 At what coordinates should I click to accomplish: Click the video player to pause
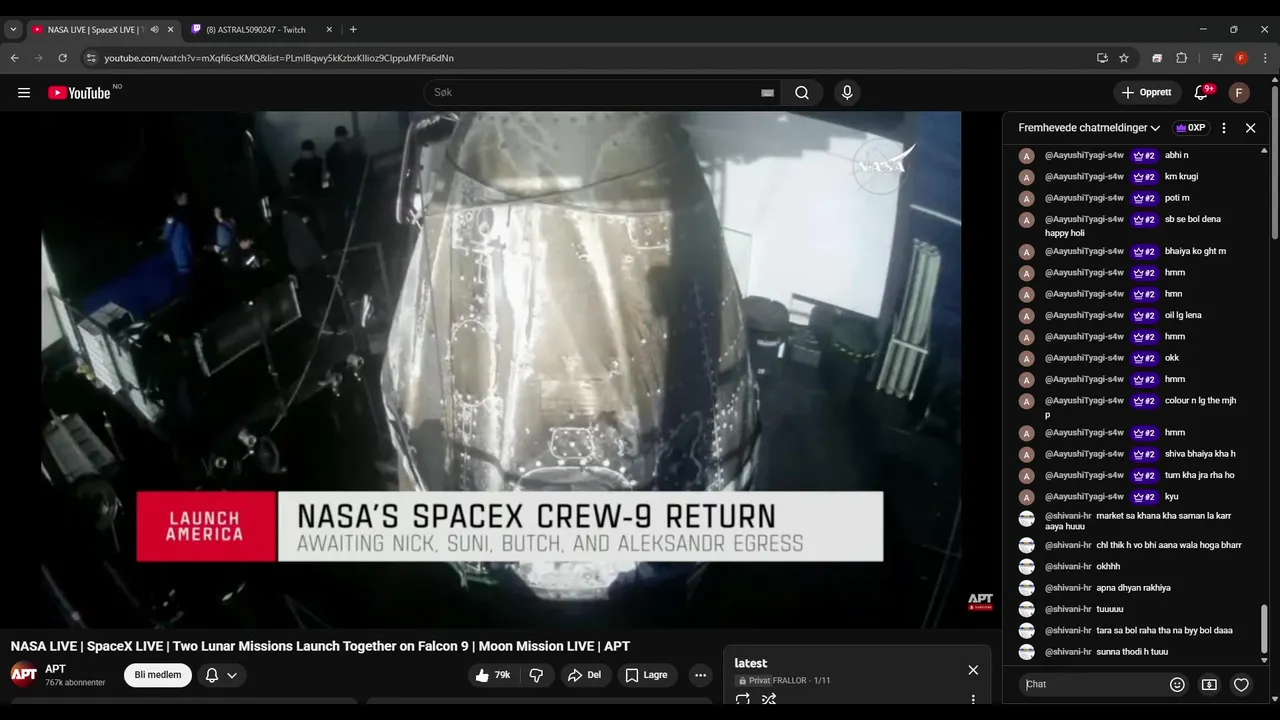pos(501,370)
